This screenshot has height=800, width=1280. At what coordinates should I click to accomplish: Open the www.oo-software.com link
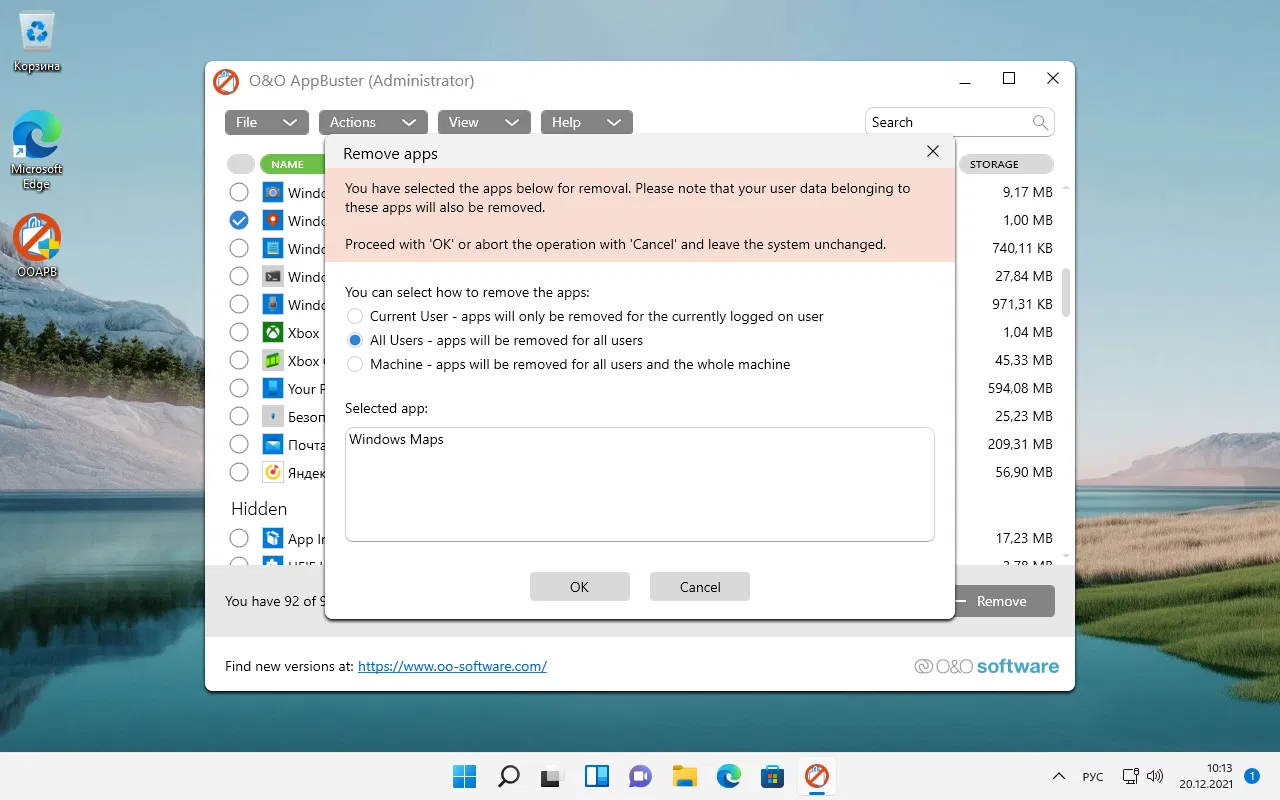click(x=452, y=666)
